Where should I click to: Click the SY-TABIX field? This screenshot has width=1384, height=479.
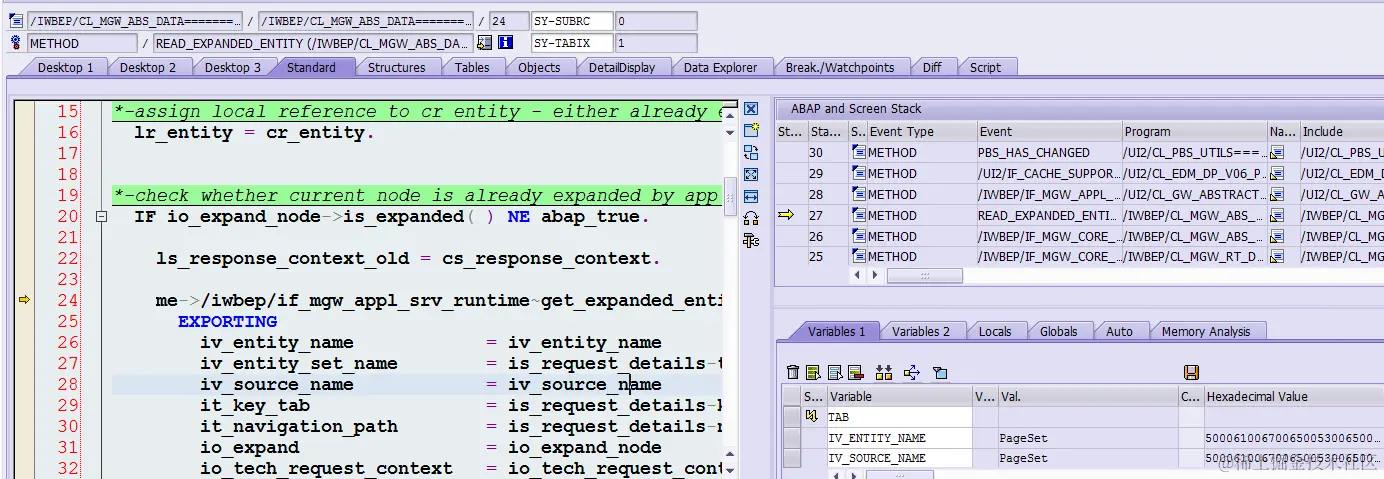[x=571, y=43]
